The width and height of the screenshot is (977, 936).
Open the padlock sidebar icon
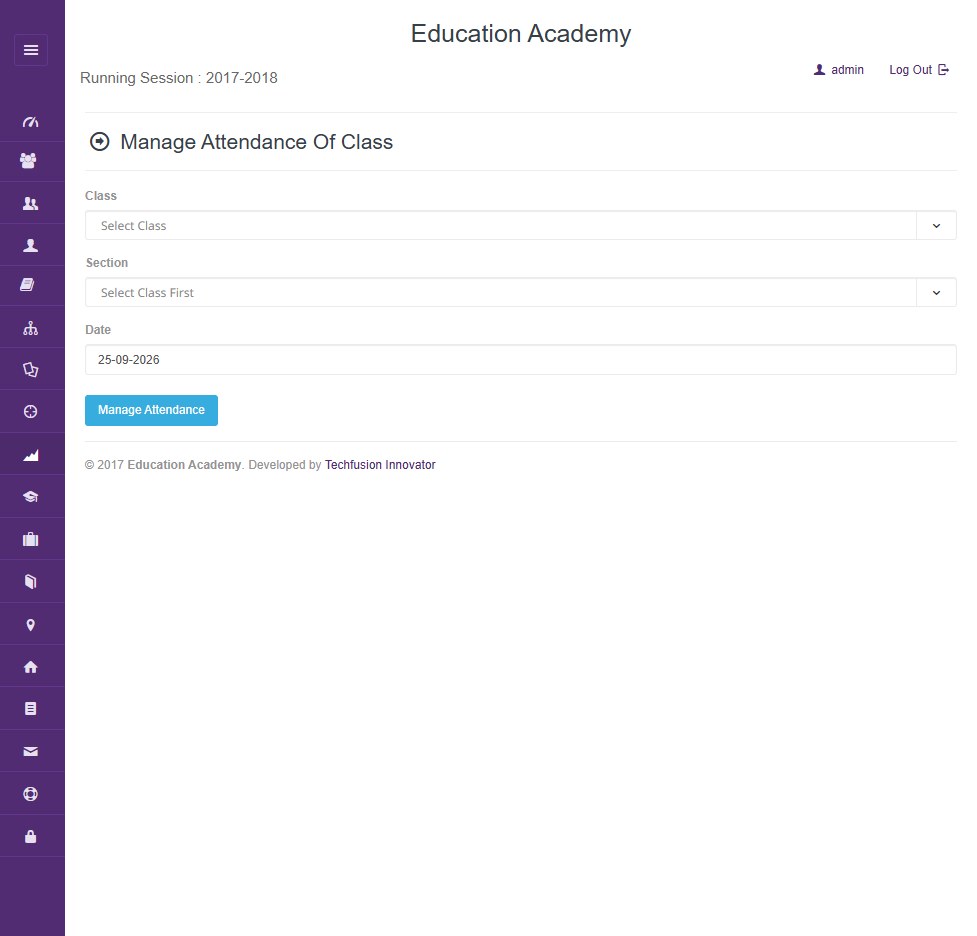(31, 836)
